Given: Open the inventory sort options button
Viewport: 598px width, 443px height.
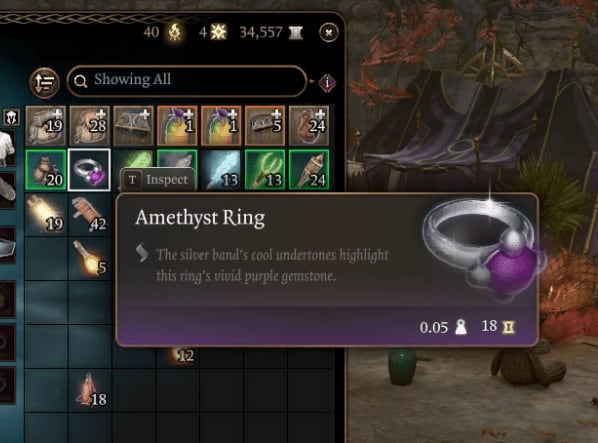Looking at the screenshot, I should [x=45, y=82].
